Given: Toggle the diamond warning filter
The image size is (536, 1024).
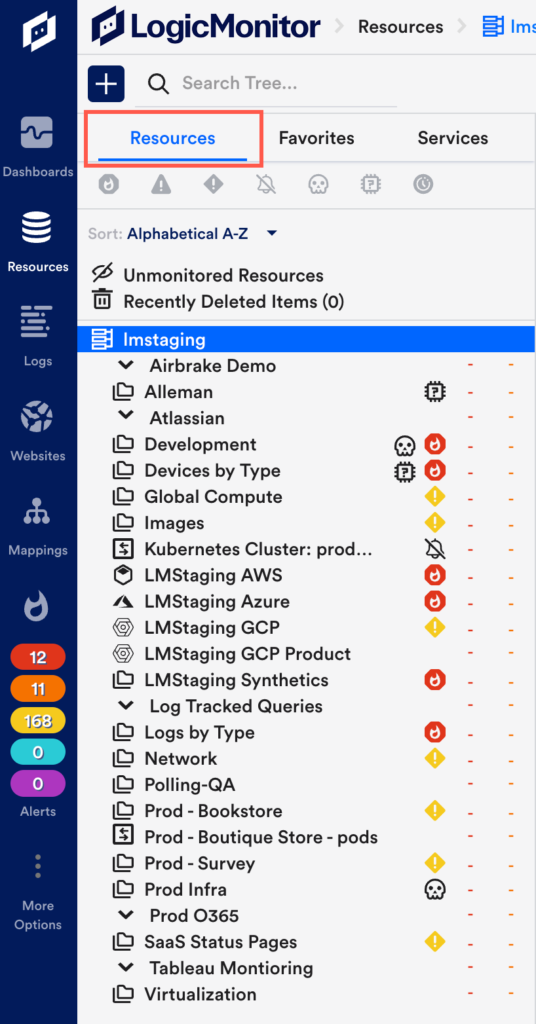Looking at the screenshot, I should pos(213,185).
